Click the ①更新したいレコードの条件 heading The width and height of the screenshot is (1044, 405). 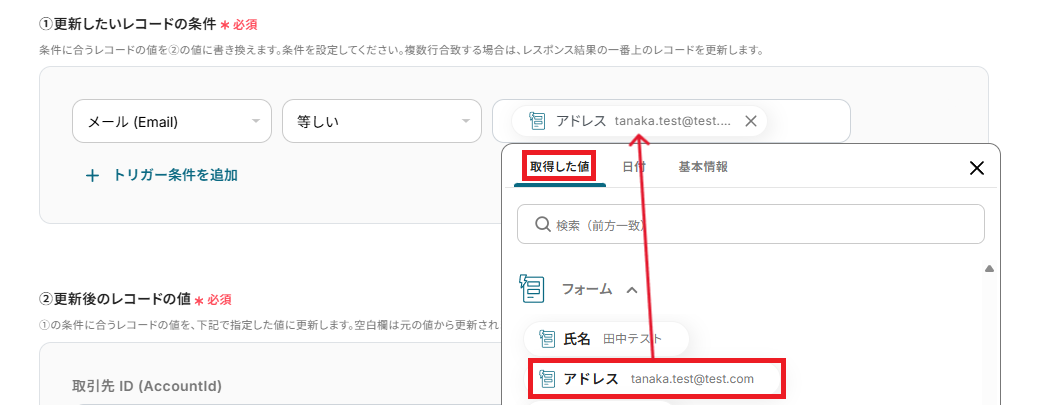pos(127,25)
